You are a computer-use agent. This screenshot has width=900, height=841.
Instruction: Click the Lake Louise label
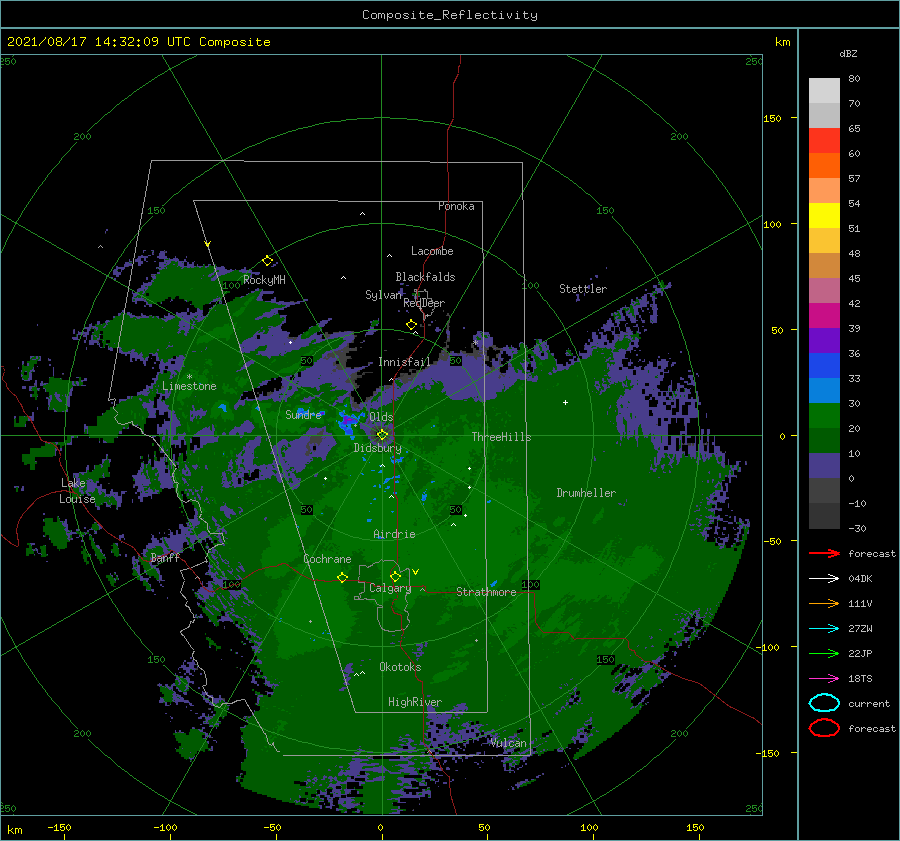(x=77, y=491)
